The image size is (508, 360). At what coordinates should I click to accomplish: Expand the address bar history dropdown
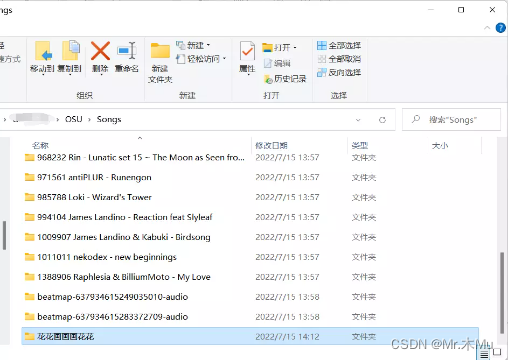358,120
